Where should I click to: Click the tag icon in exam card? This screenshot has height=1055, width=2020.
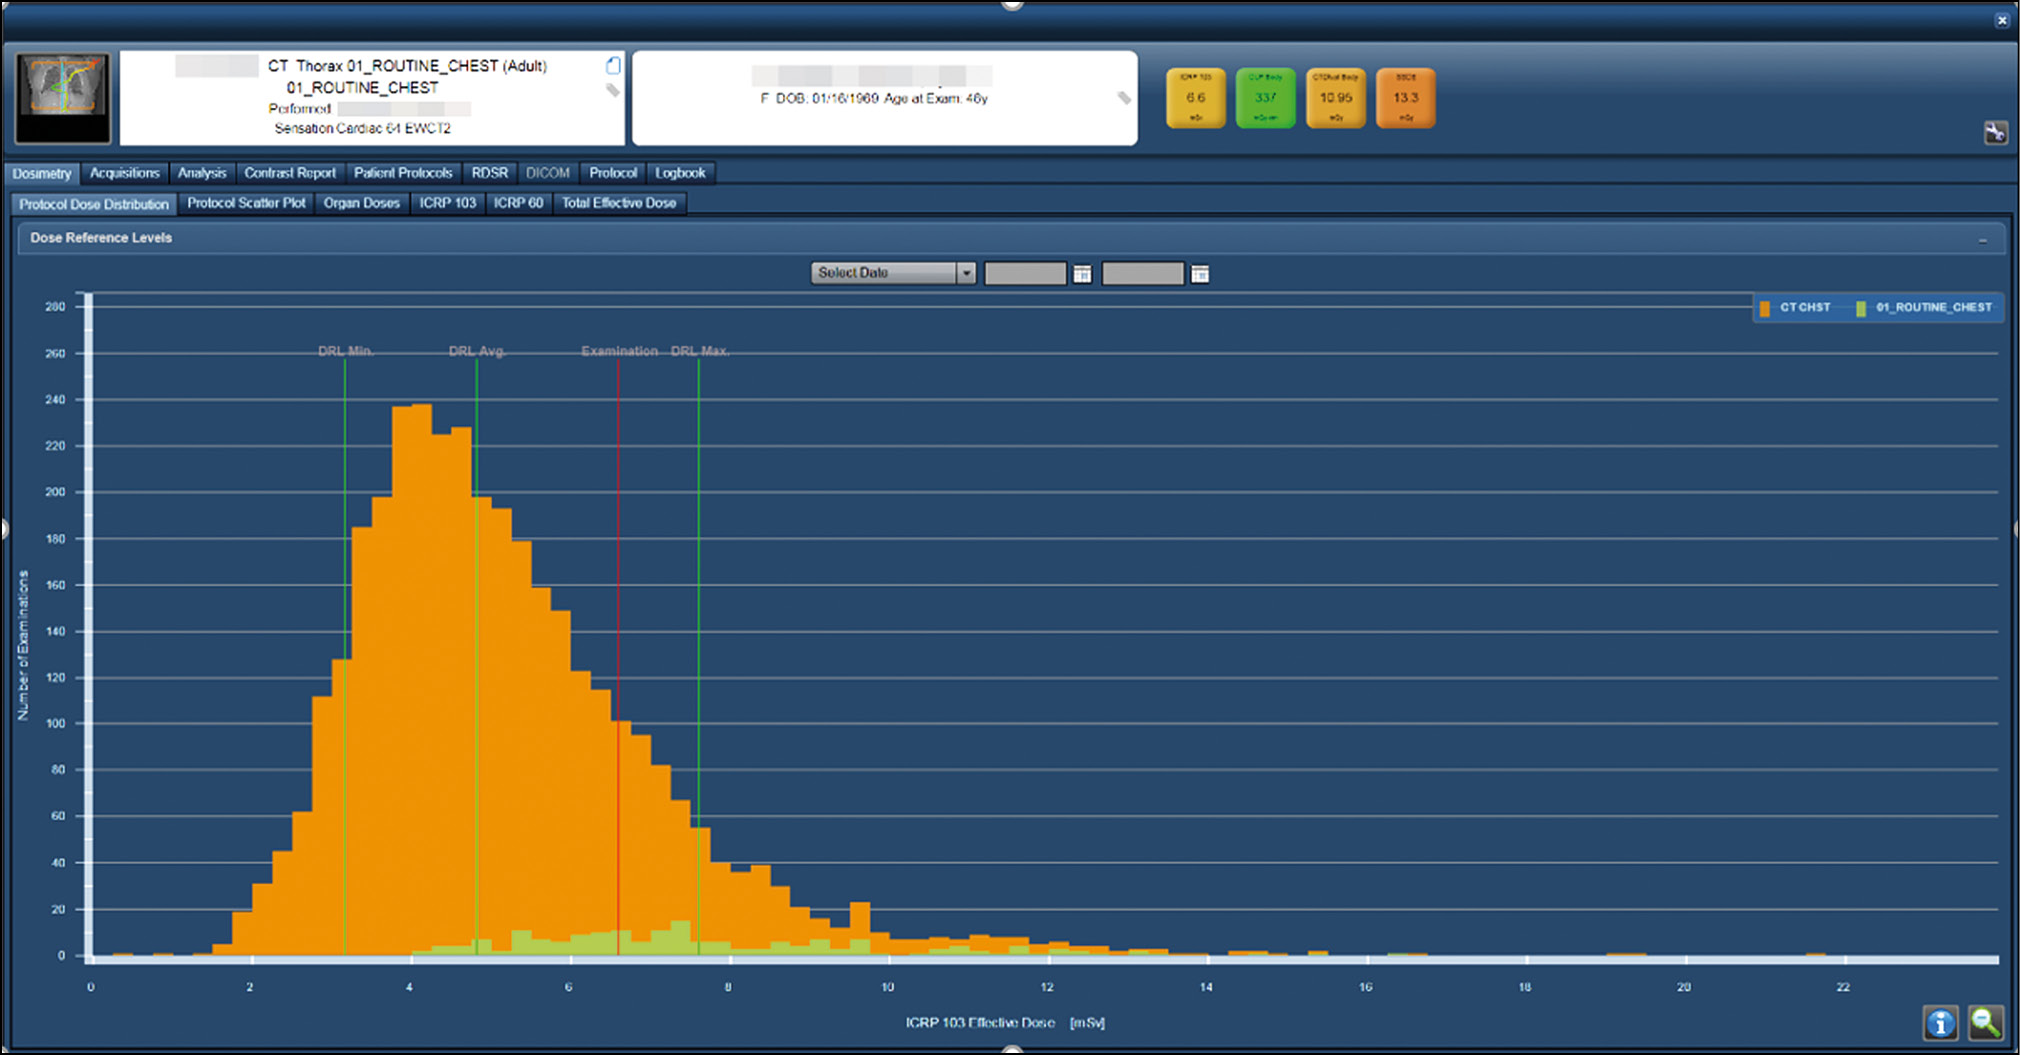point(613,91)
